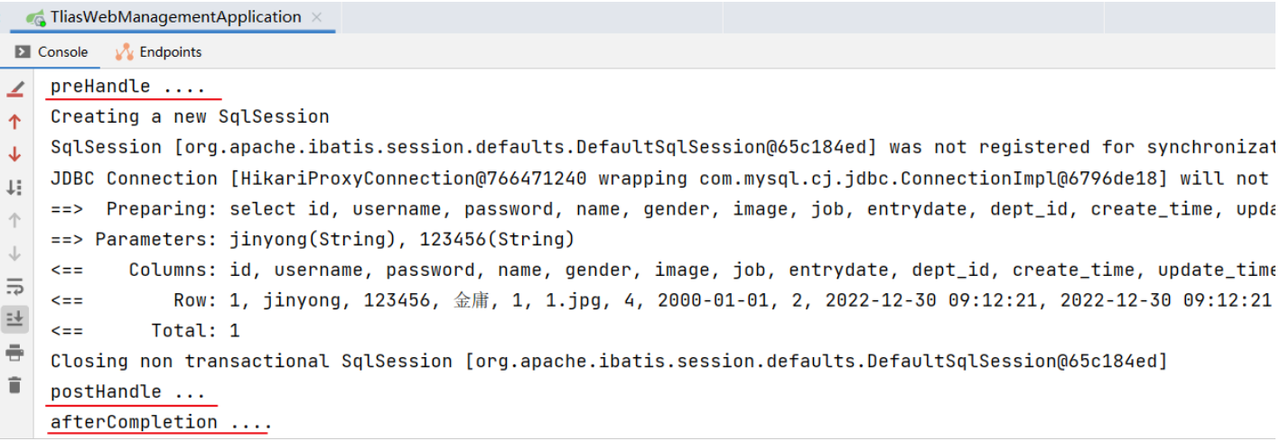Switch to the Console tab
Image resolution: width=1280 pixels, height=441 pixels.
(x=51, y=52)
